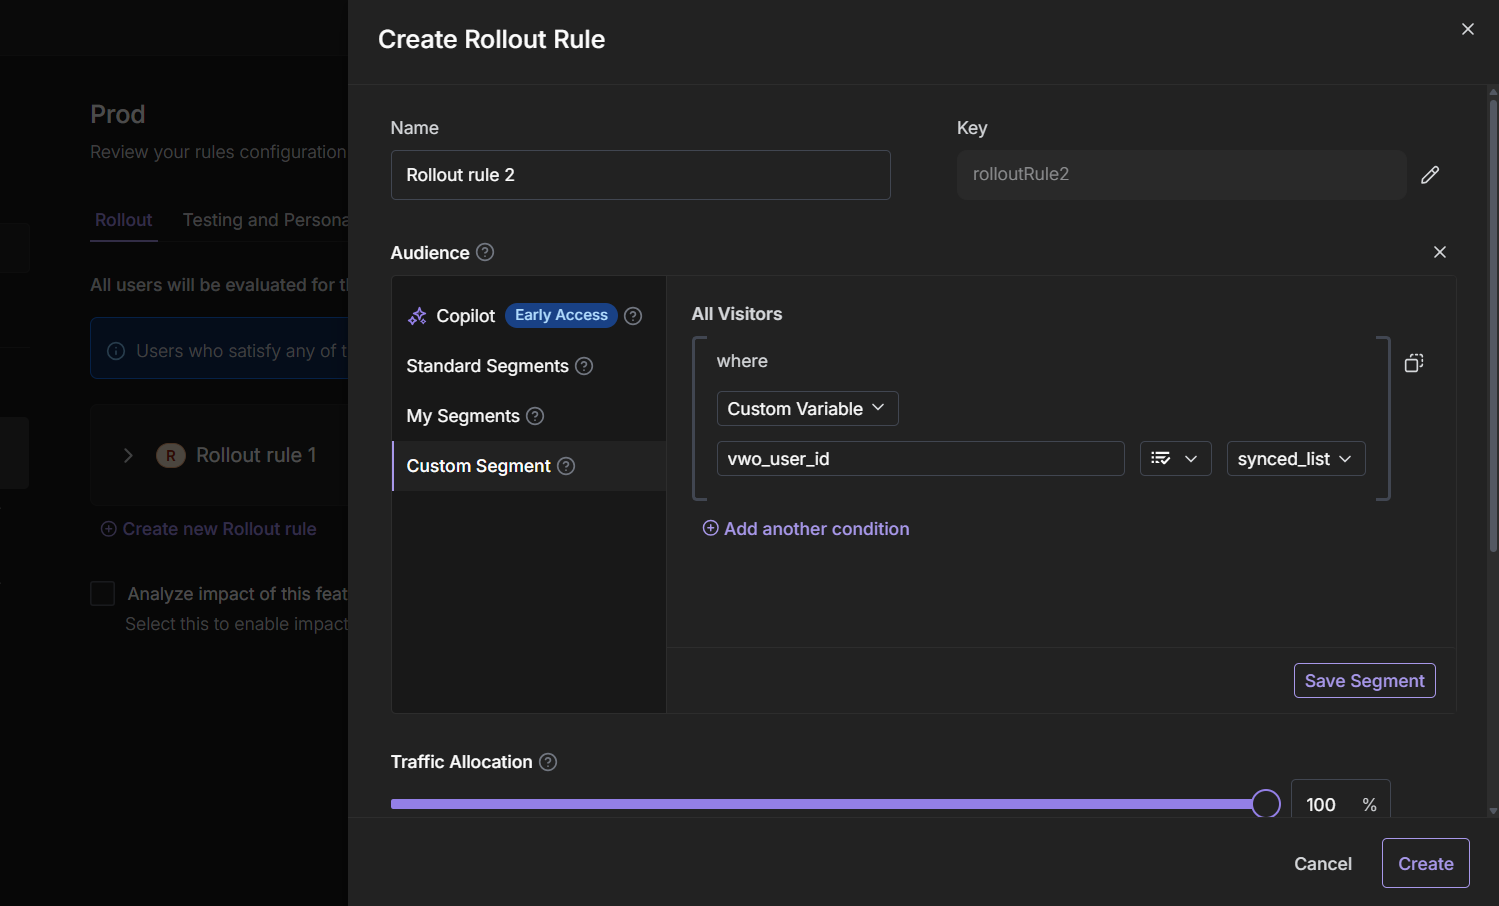Enable Analyze impact of this feature checkbox
The image size is (1499, 906).
[x=103, y=594]
